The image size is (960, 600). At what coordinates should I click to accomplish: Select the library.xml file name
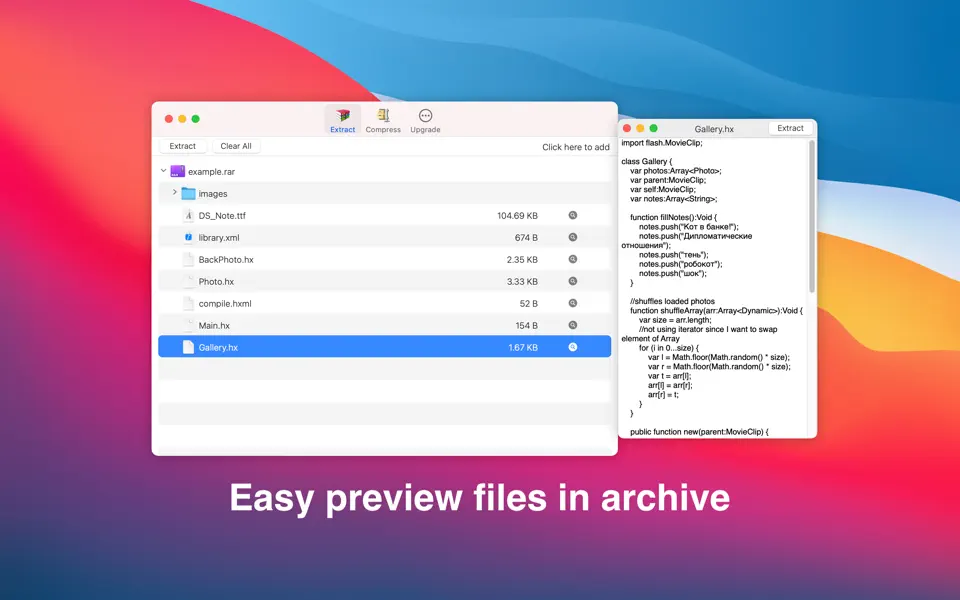(x=219, y=238)
